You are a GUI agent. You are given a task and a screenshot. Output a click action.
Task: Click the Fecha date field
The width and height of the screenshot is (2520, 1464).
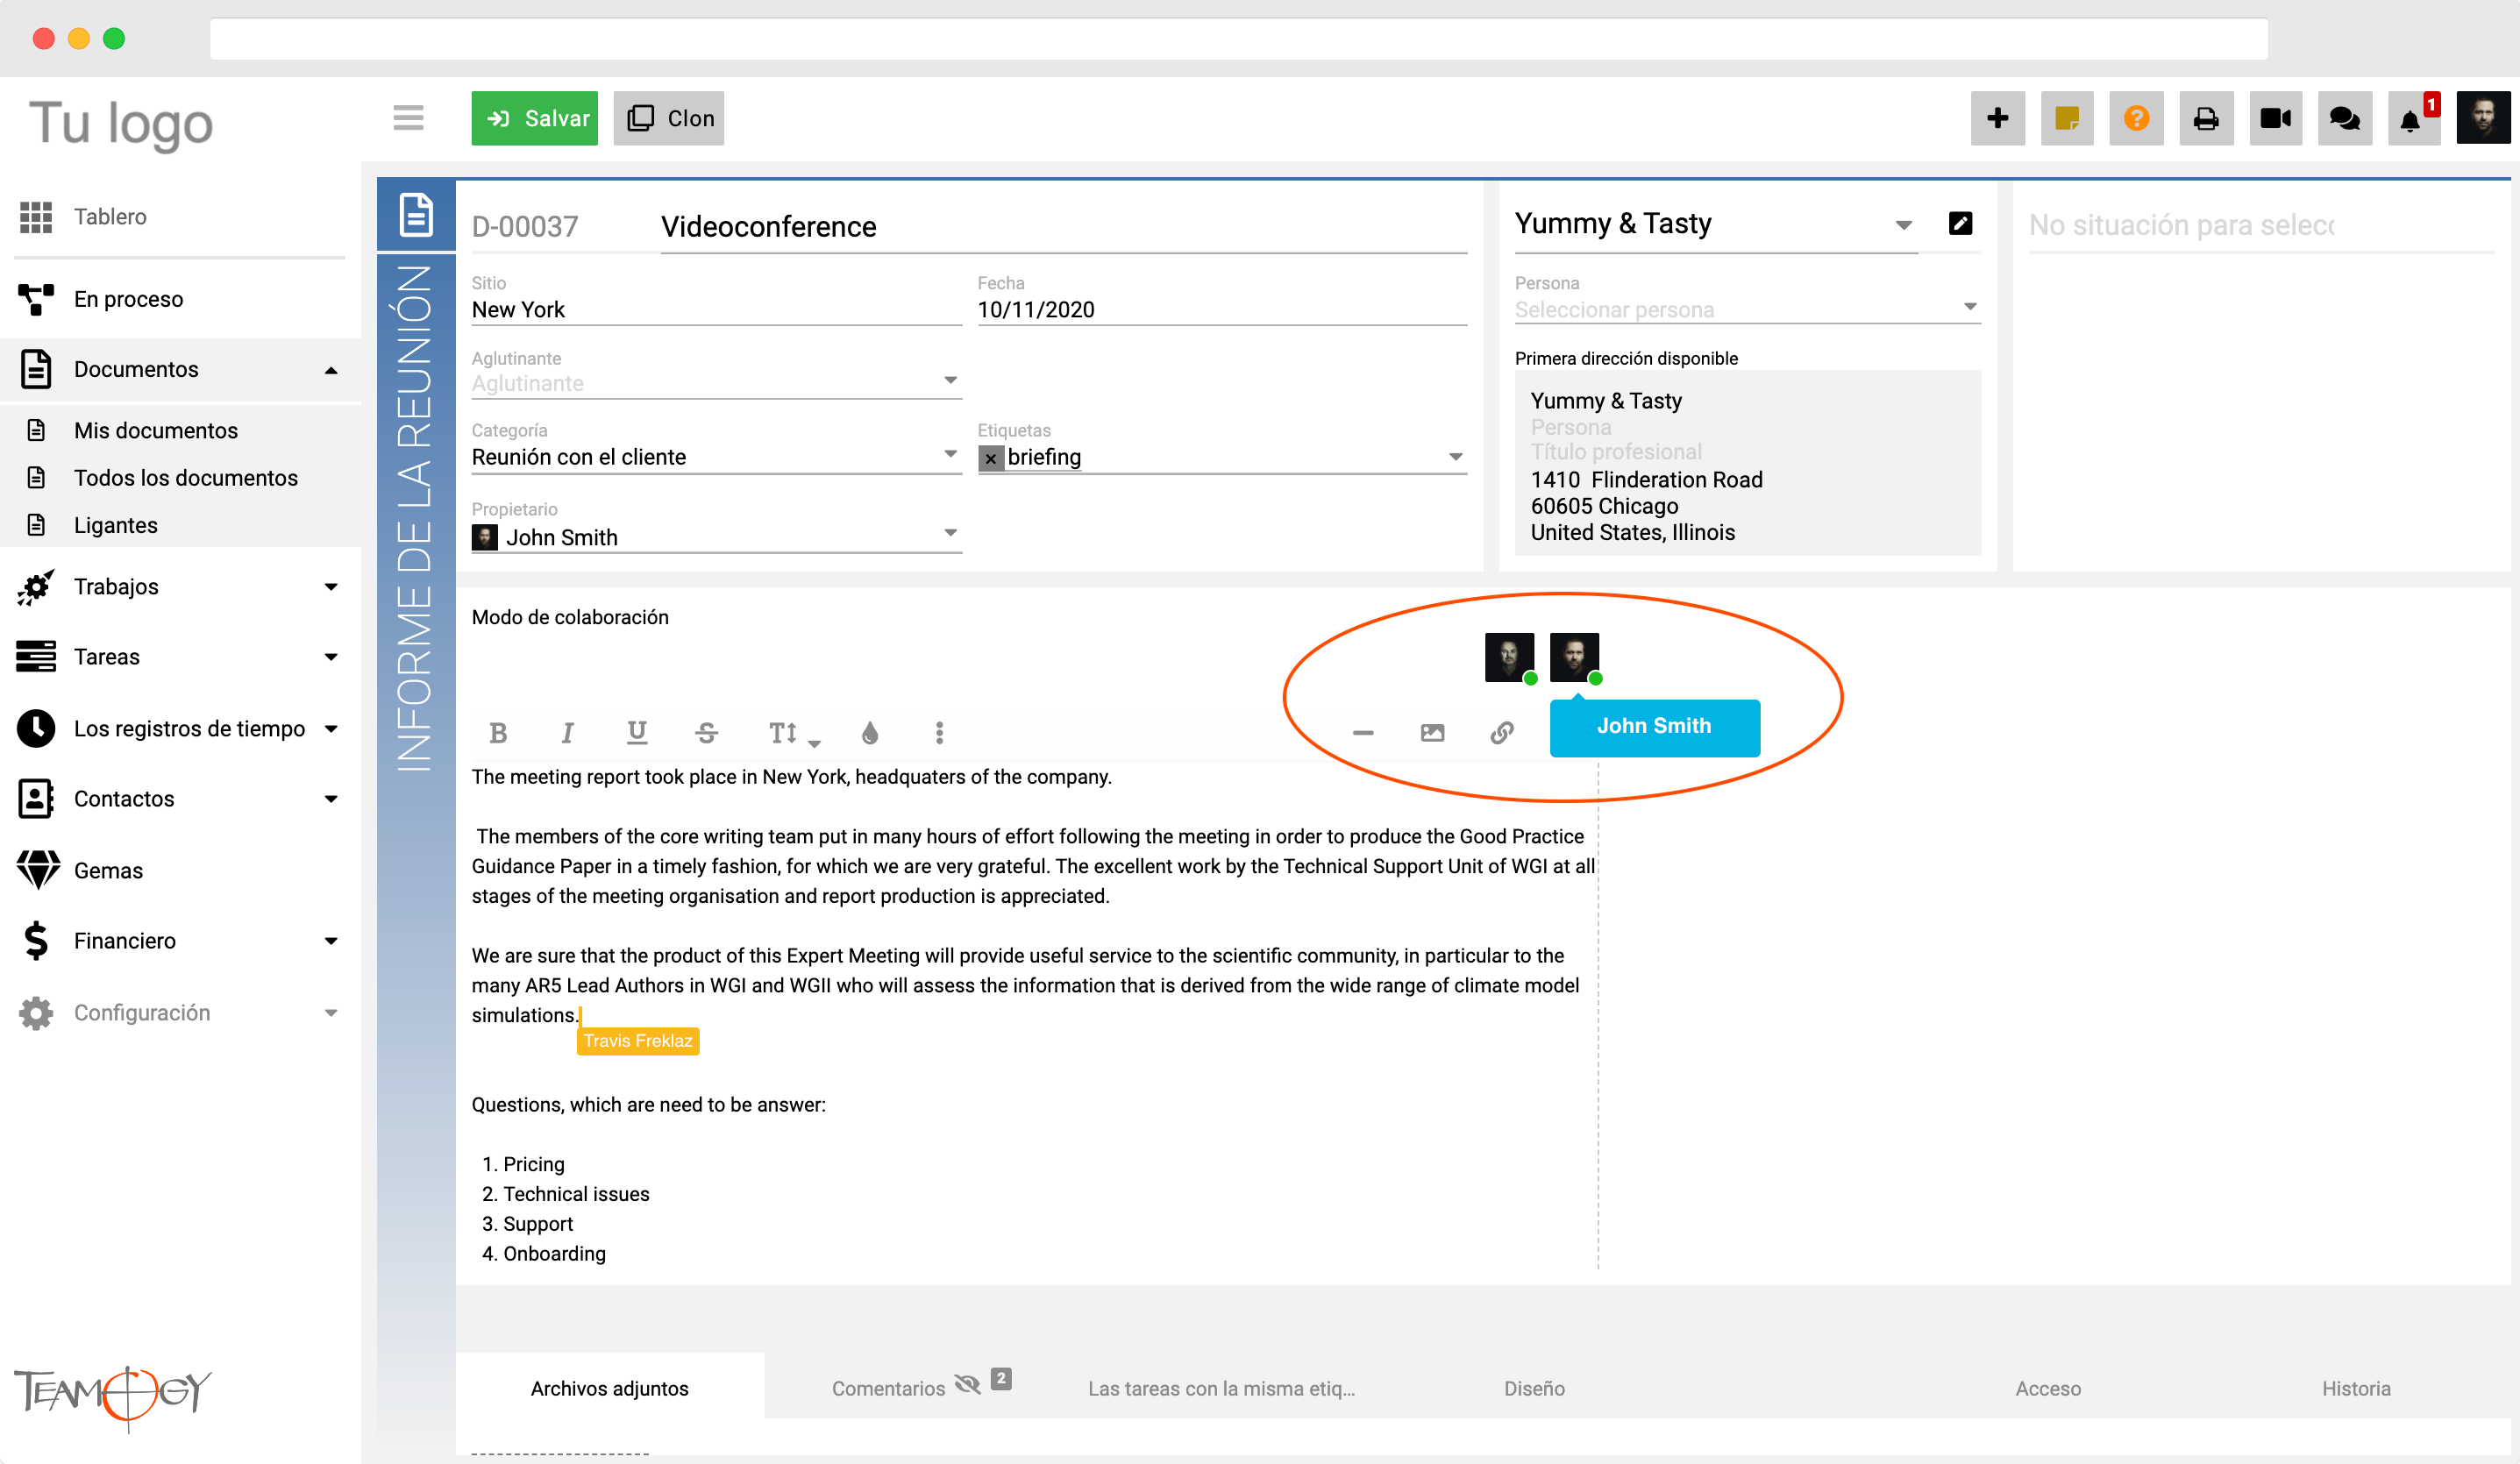point(1222,310)
